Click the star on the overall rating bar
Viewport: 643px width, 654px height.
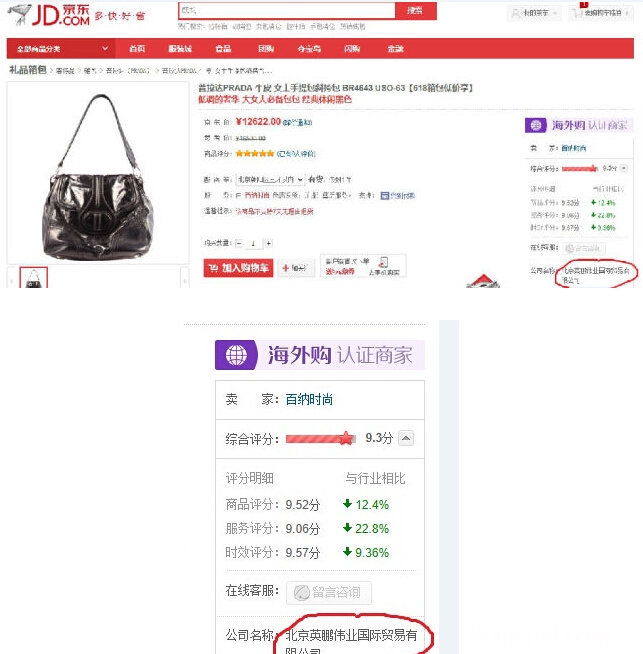pyautogui.click(x=346, y=438)
